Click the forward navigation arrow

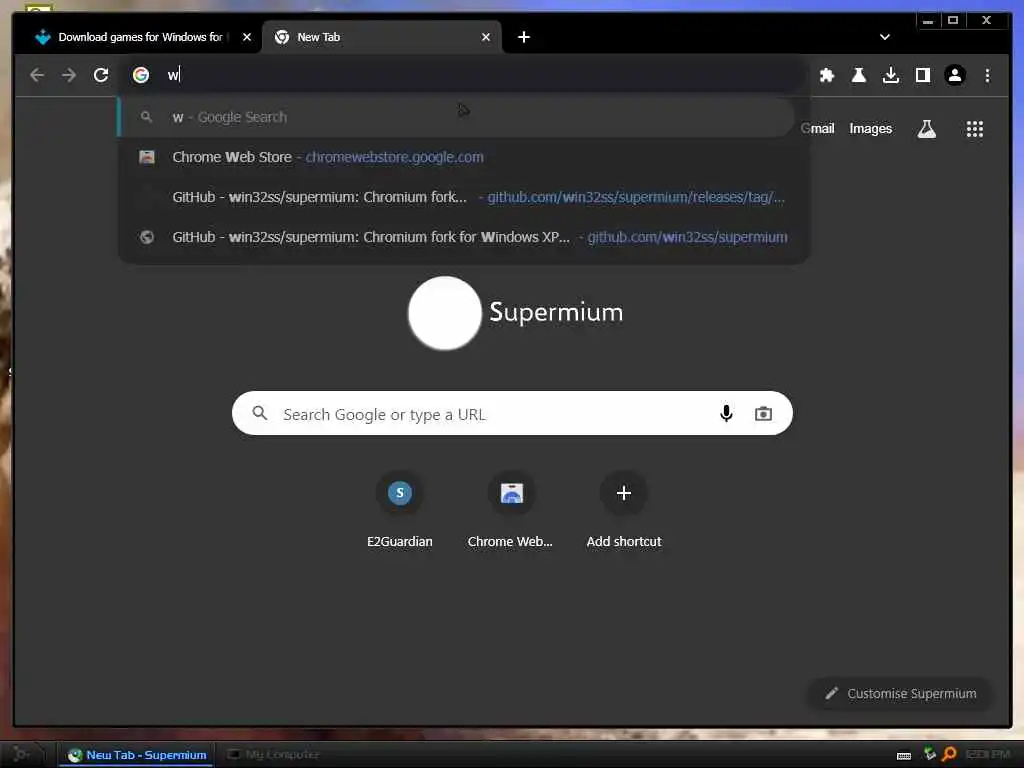(69, 75)
